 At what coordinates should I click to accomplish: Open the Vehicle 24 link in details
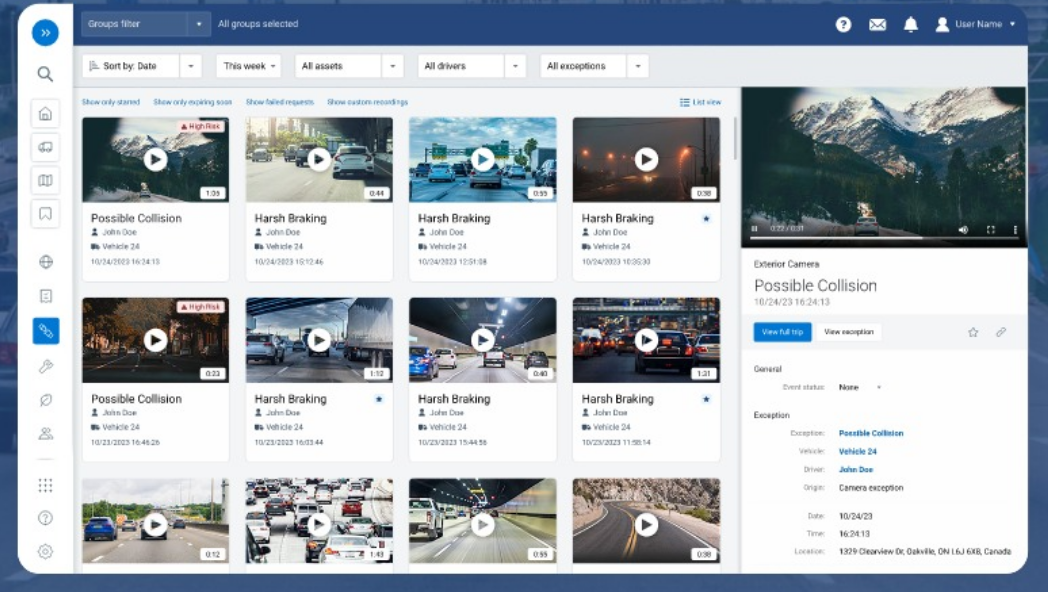pyautogui.click(x=857, y=452)
